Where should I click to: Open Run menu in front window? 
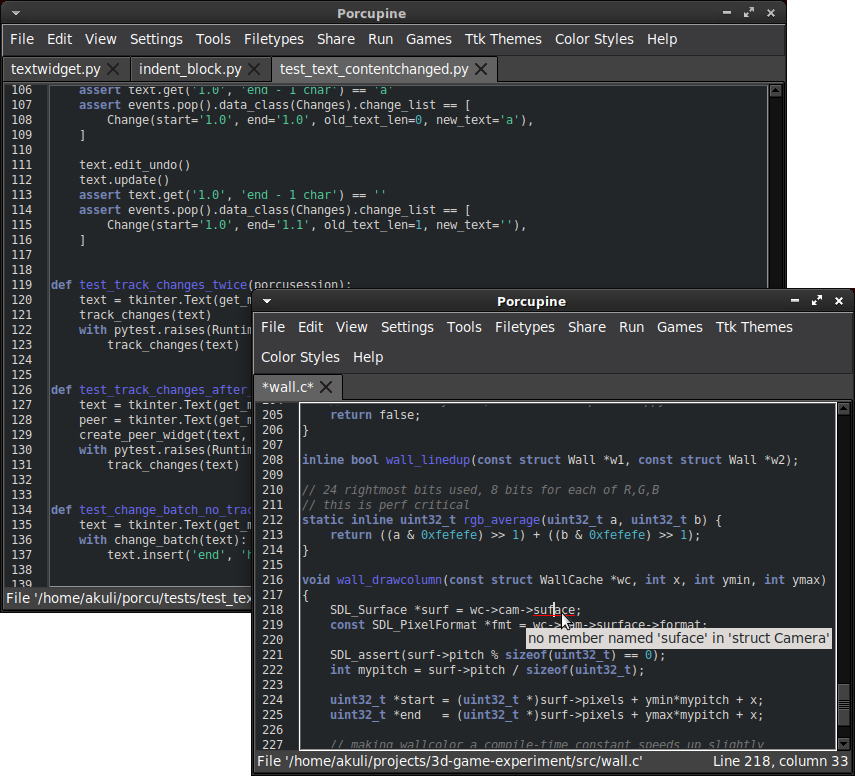(631, 327)
